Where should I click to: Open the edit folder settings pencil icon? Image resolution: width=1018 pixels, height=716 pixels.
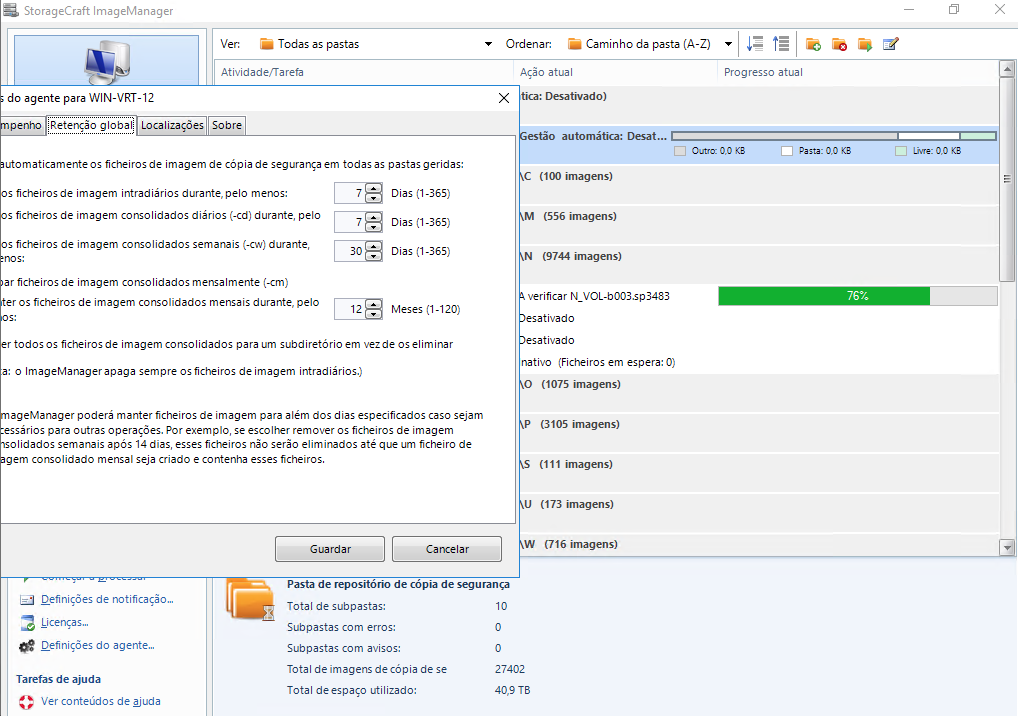(x=891, y=44)
